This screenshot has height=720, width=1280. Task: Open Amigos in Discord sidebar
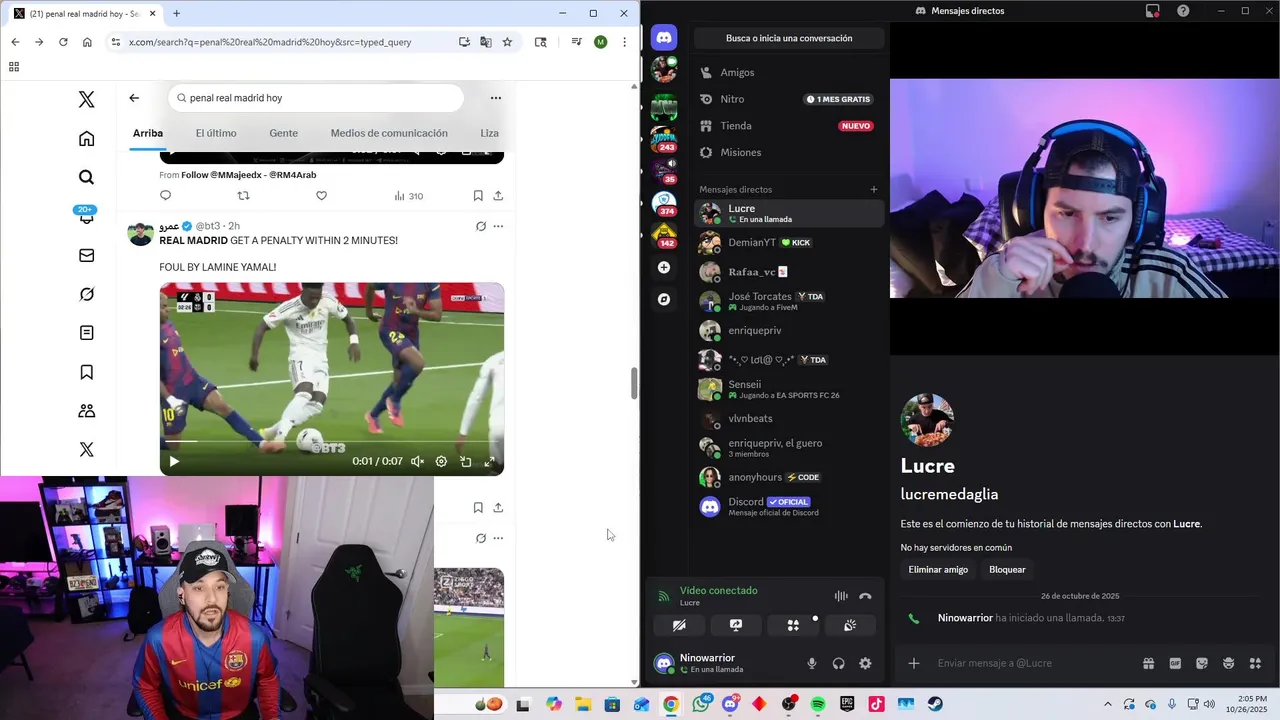(789, 73)
